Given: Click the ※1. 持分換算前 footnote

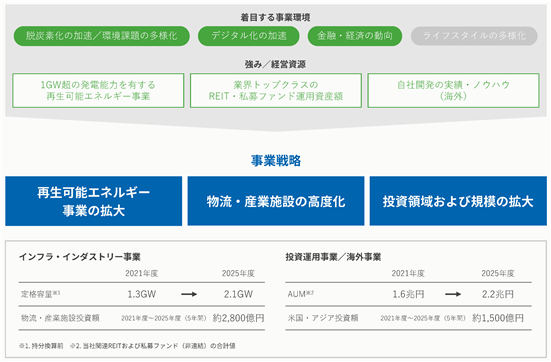Looking at the screenshot, I should coord(41,346).
